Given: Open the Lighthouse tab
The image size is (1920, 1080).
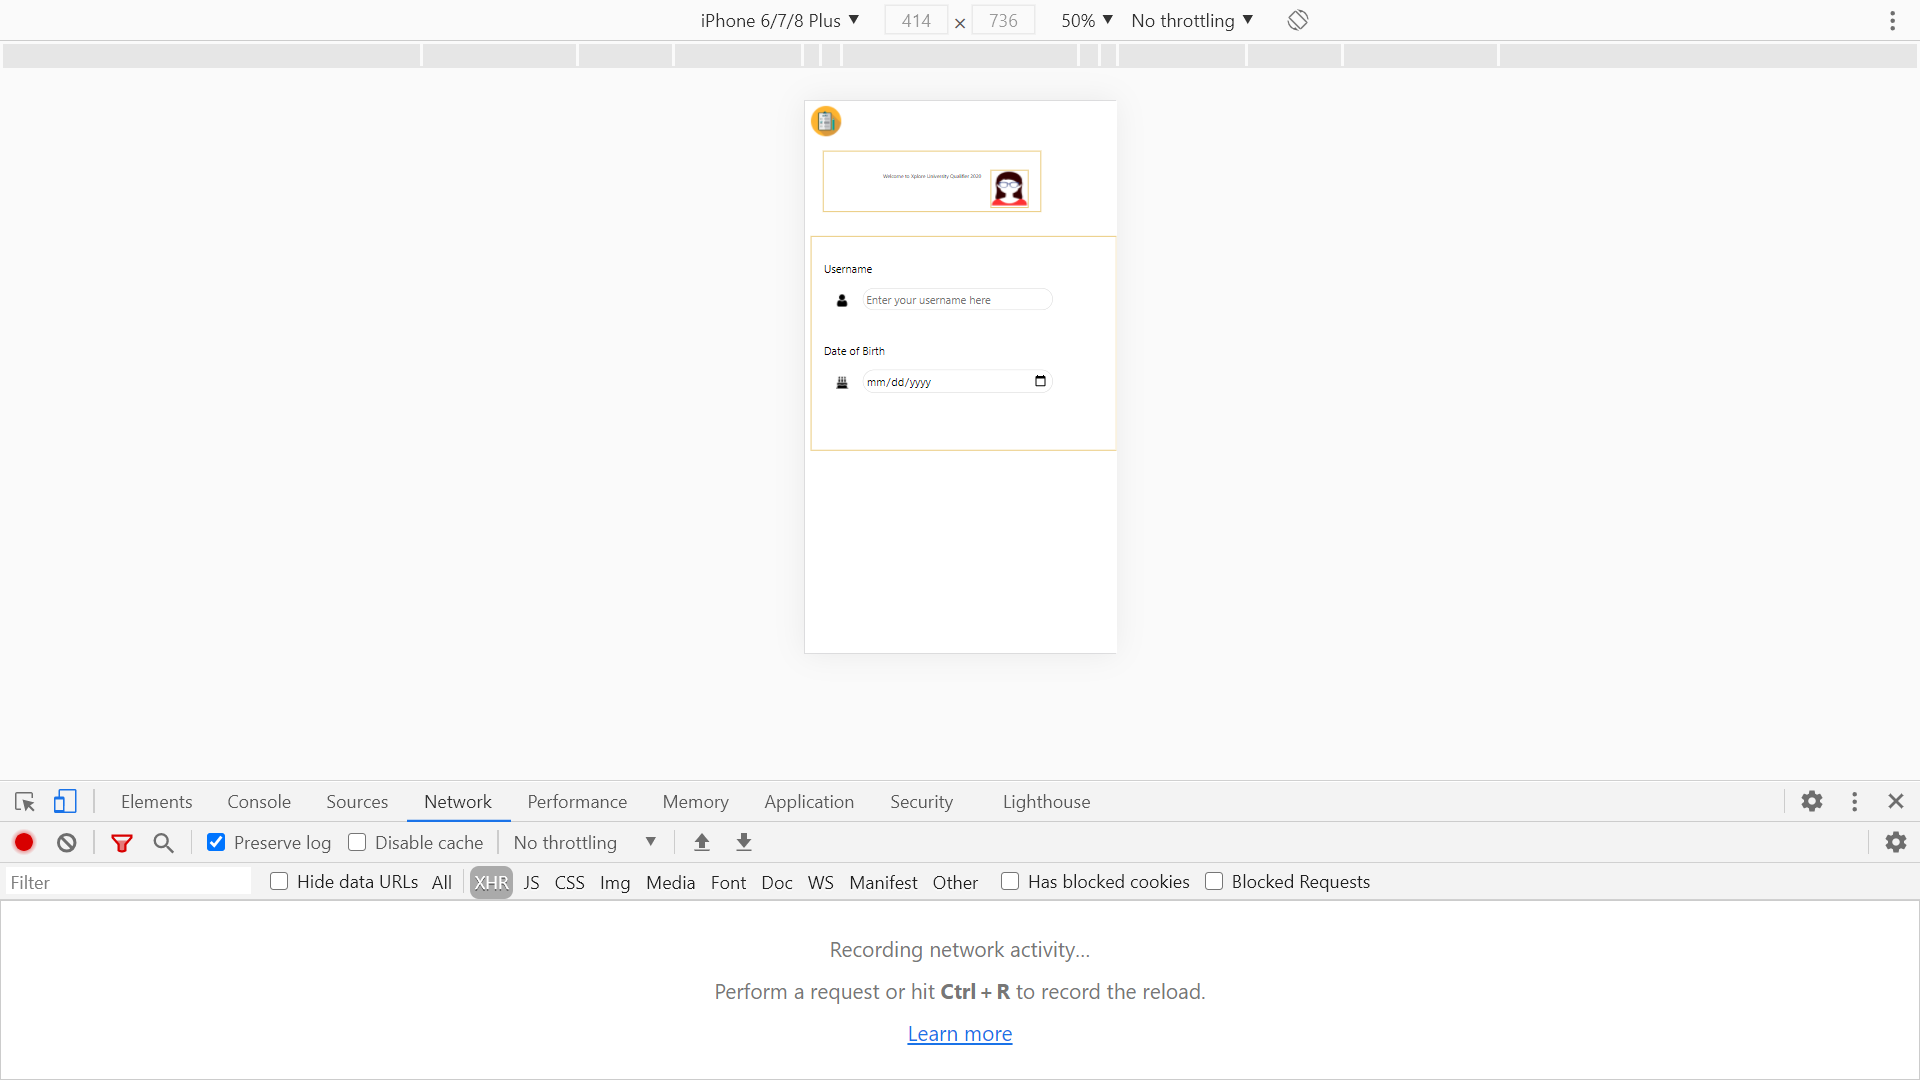Looking at the screenshot, I should 1047,802.
